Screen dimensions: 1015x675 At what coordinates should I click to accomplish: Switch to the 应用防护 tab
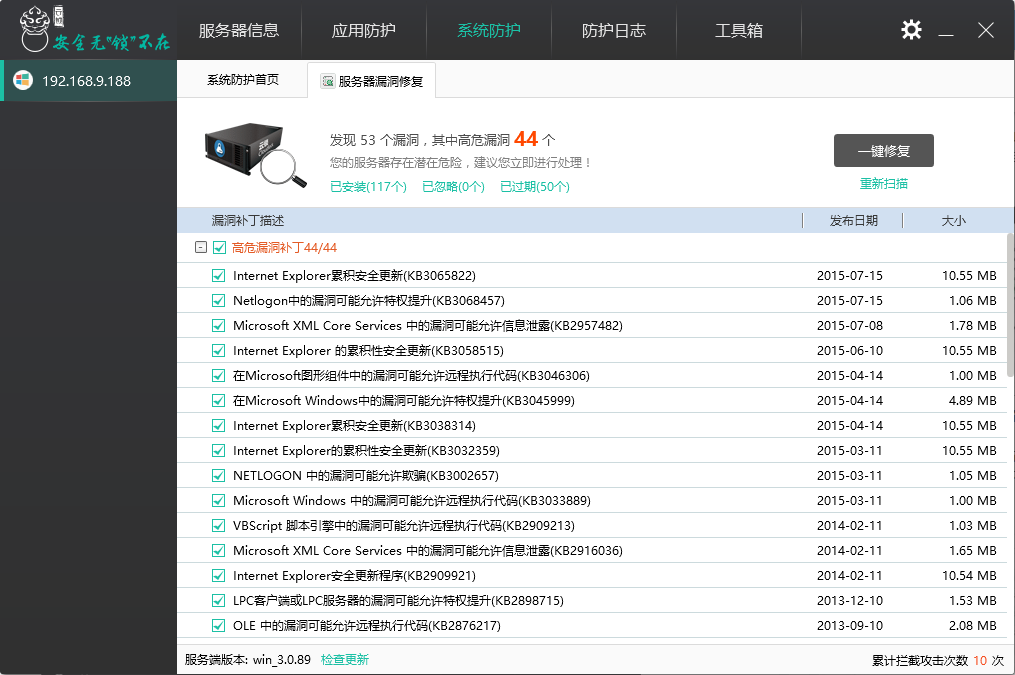pos(364,30)
